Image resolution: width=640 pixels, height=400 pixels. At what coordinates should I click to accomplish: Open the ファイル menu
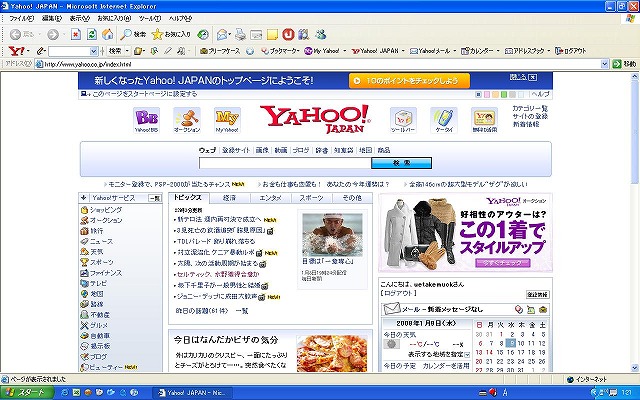click(22, 18)
